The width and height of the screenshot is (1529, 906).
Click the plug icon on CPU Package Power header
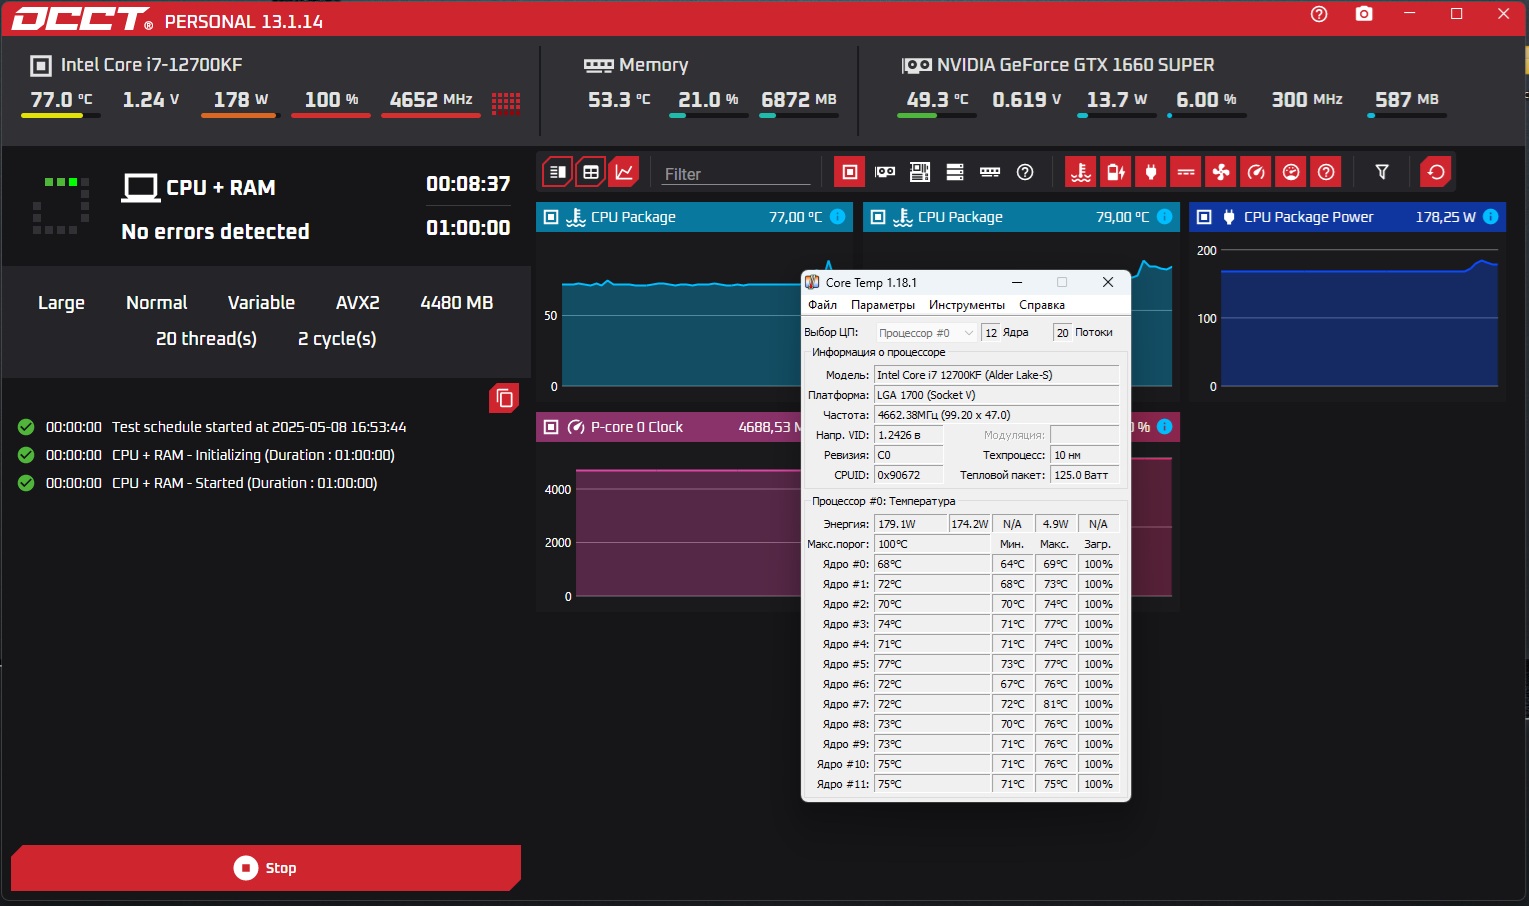coord(1229,217)
